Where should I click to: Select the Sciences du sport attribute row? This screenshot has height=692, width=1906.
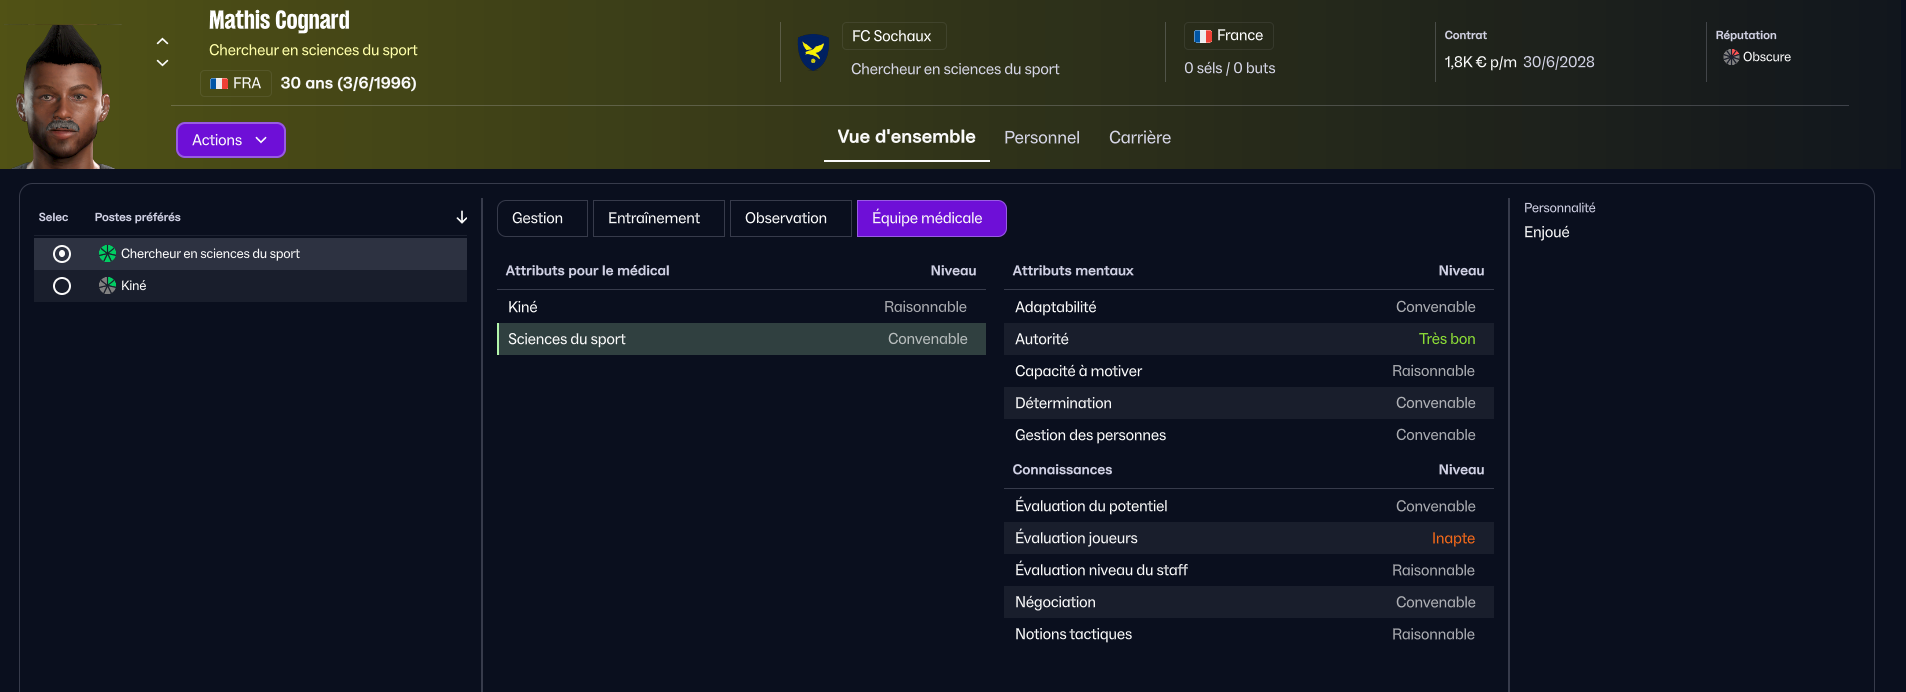tap(741, 339)
